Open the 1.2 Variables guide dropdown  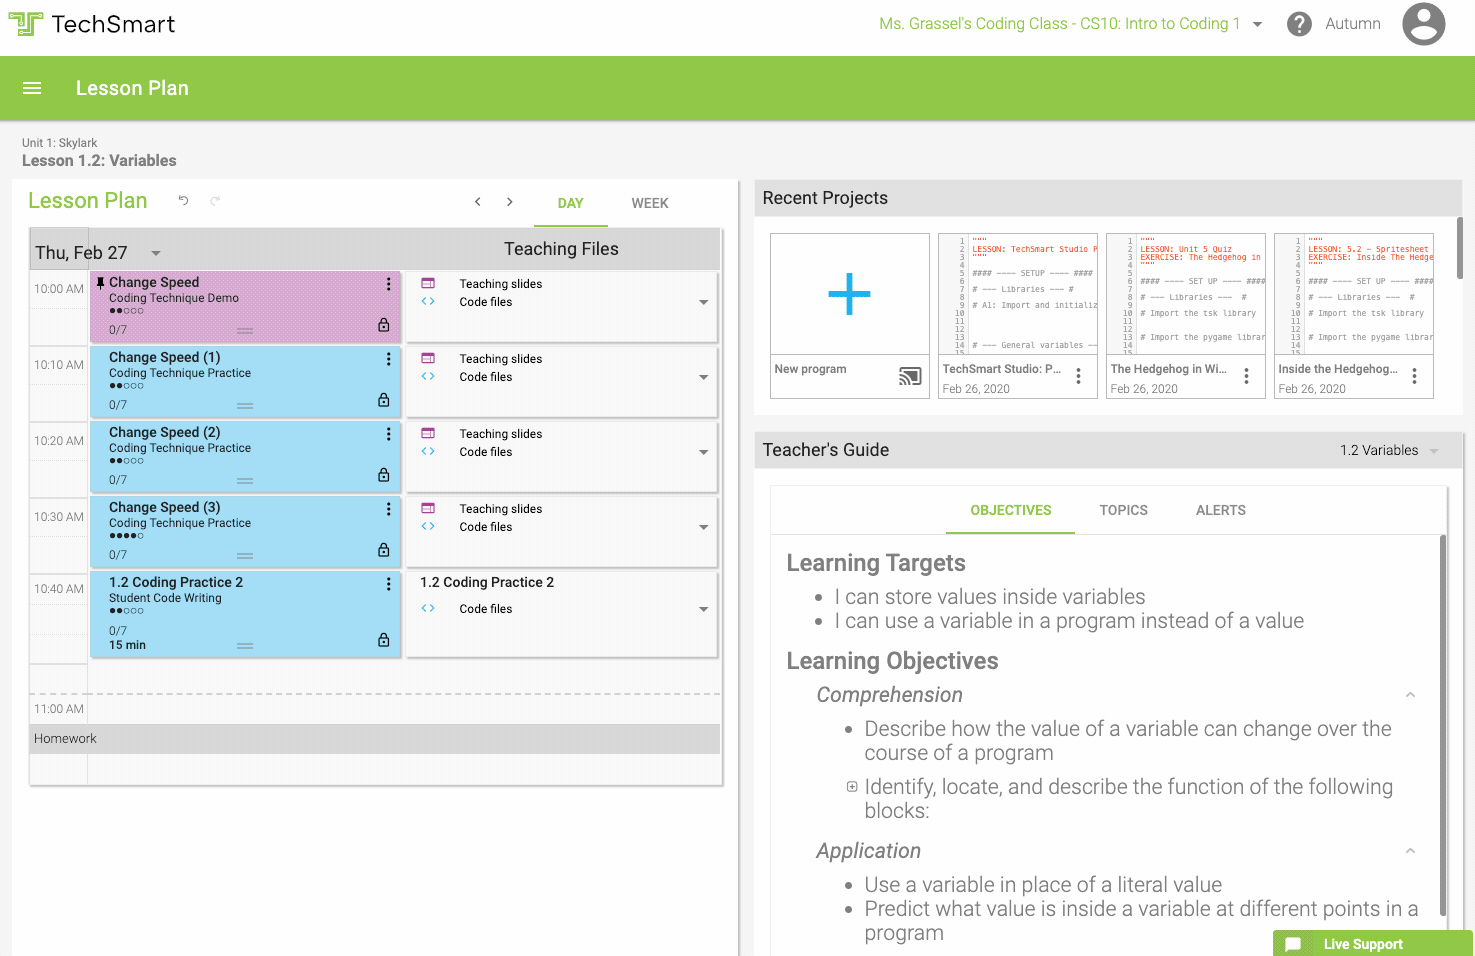(x=1434, y=451)
